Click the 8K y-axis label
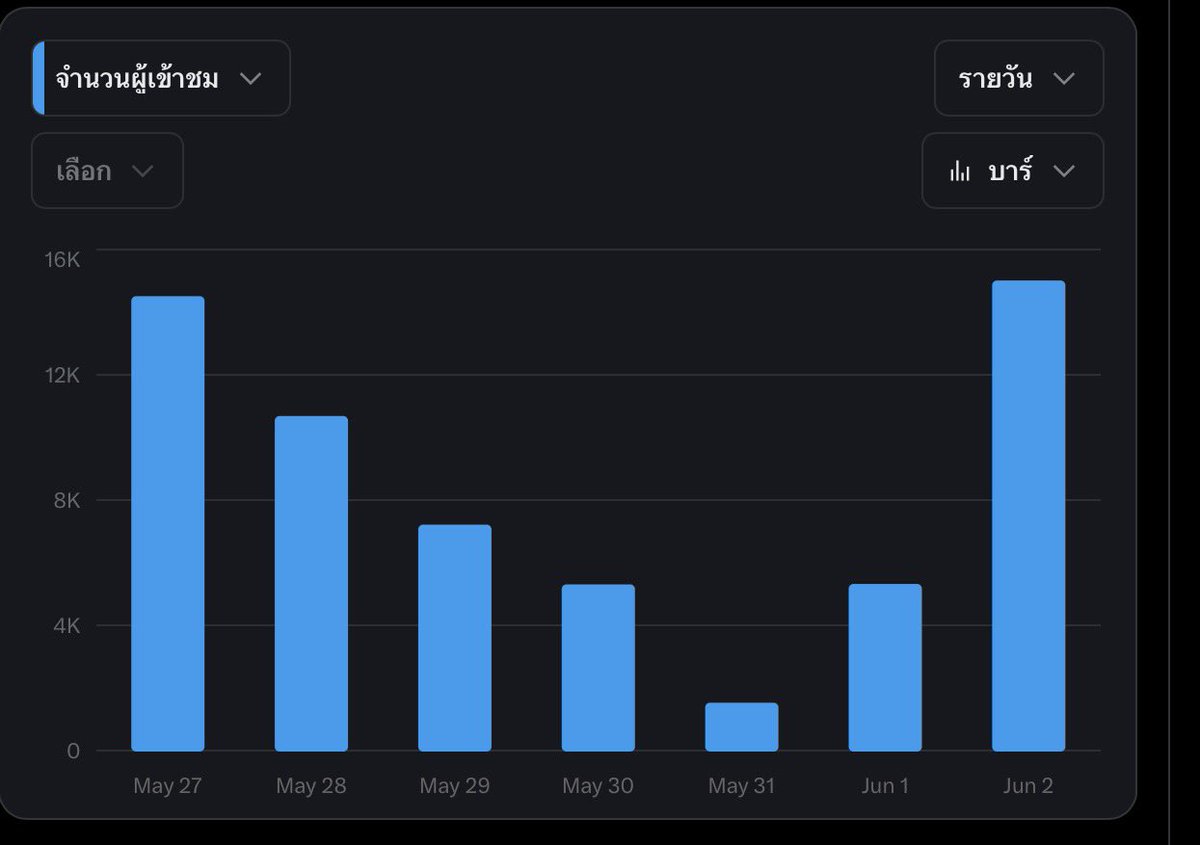Viewport: 1200px width, 845px height. coord(67,501)
